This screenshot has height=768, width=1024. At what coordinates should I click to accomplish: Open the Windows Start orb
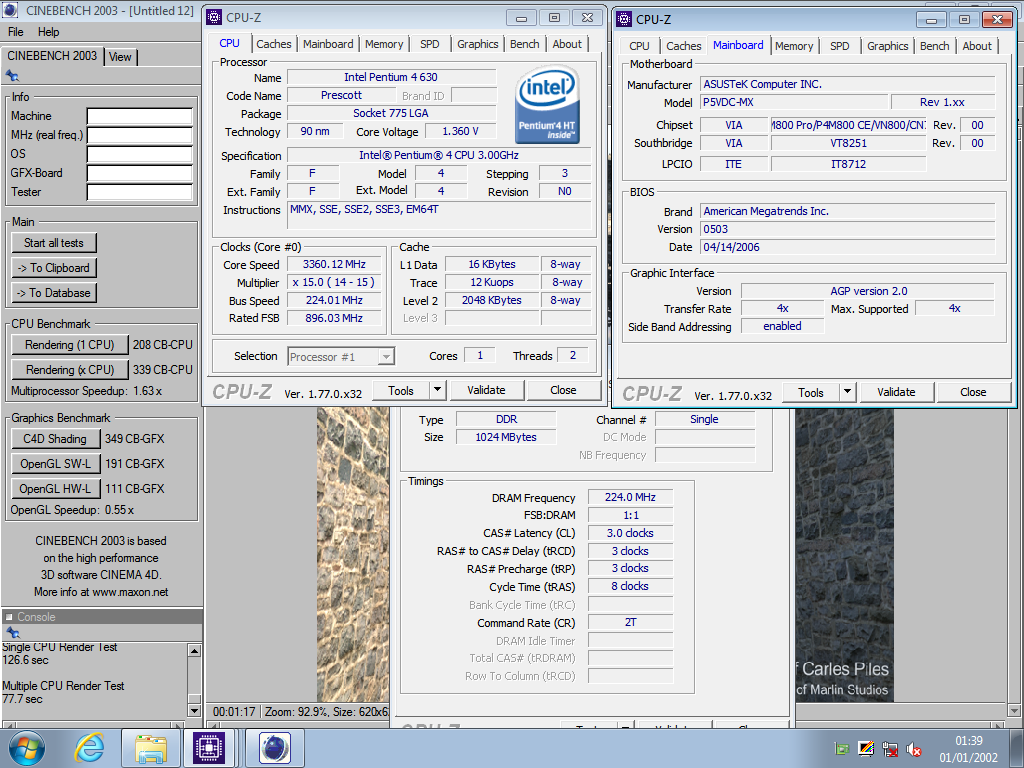pos(26,748)
